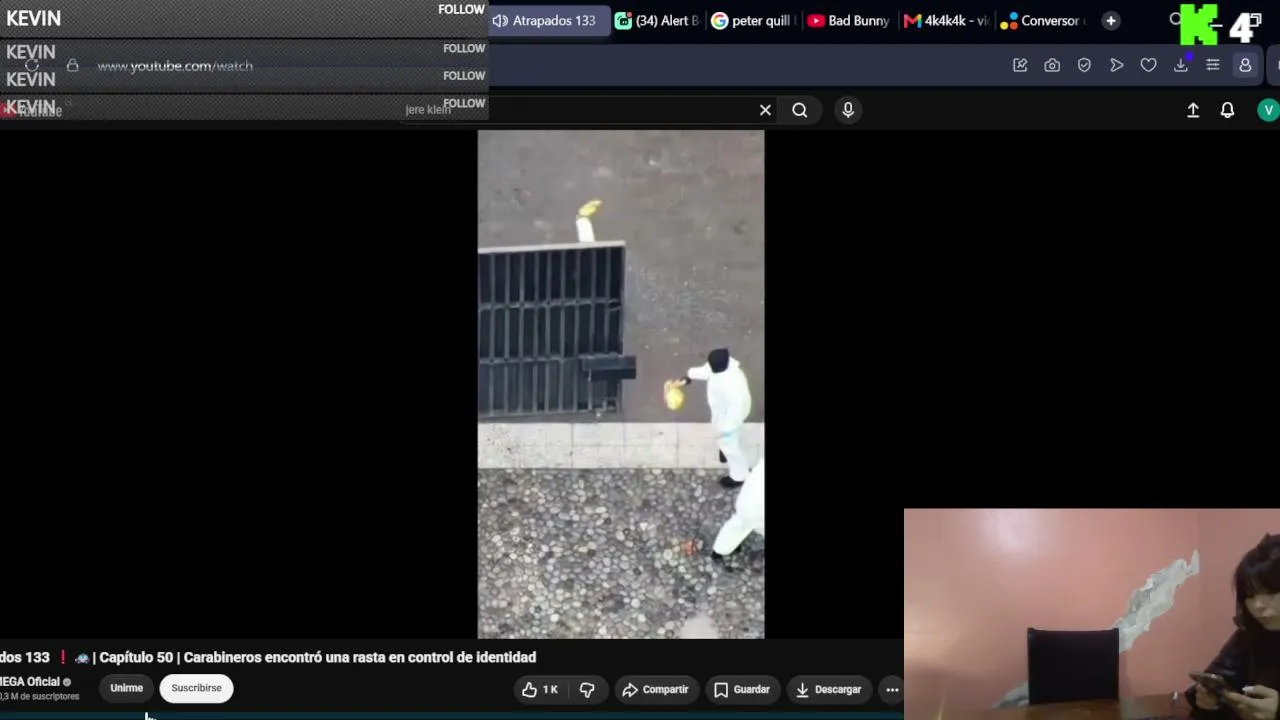Image resolution: width=1280 pixels, height=720 pixels.
Task: Open the peter quill Google tab
Action: click(x=751, y=21)
